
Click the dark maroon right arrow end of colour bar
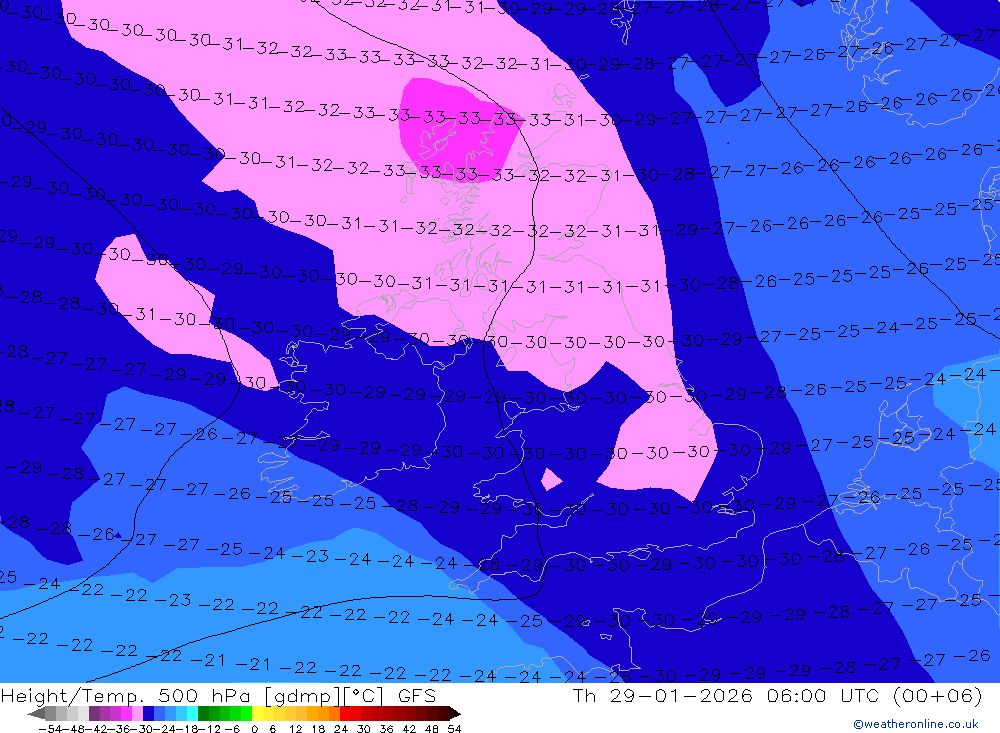click(x=455, y=713)
